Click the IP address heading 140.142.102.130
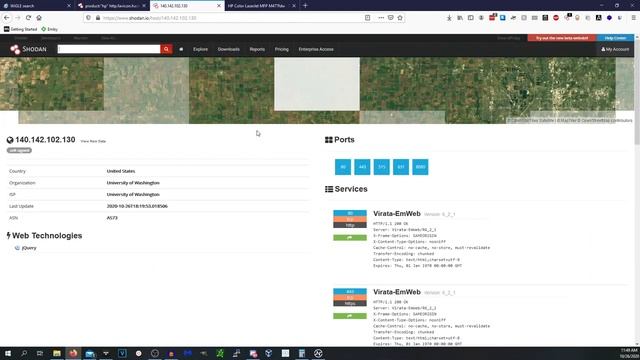 click(45, 140)
